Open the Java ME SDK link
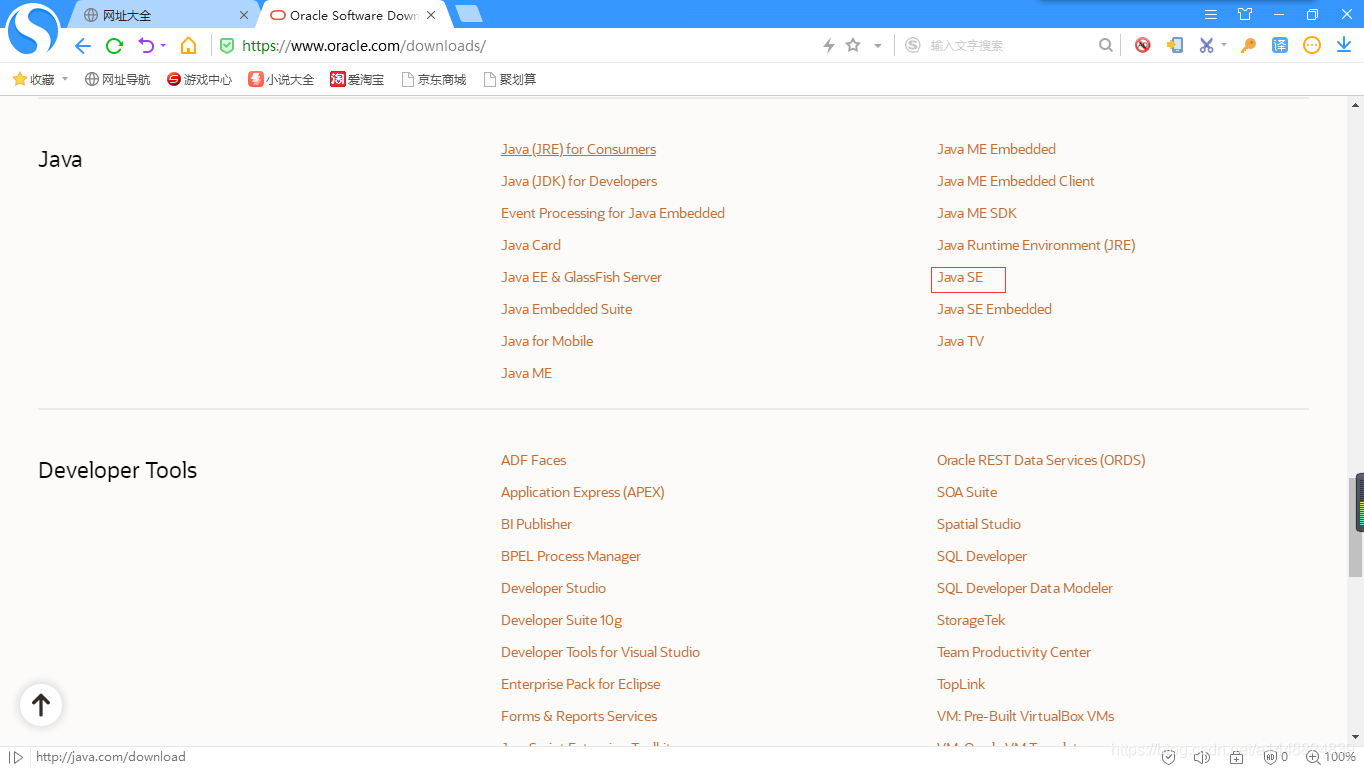Screen dimensions: 1364x768 (976, 213)
